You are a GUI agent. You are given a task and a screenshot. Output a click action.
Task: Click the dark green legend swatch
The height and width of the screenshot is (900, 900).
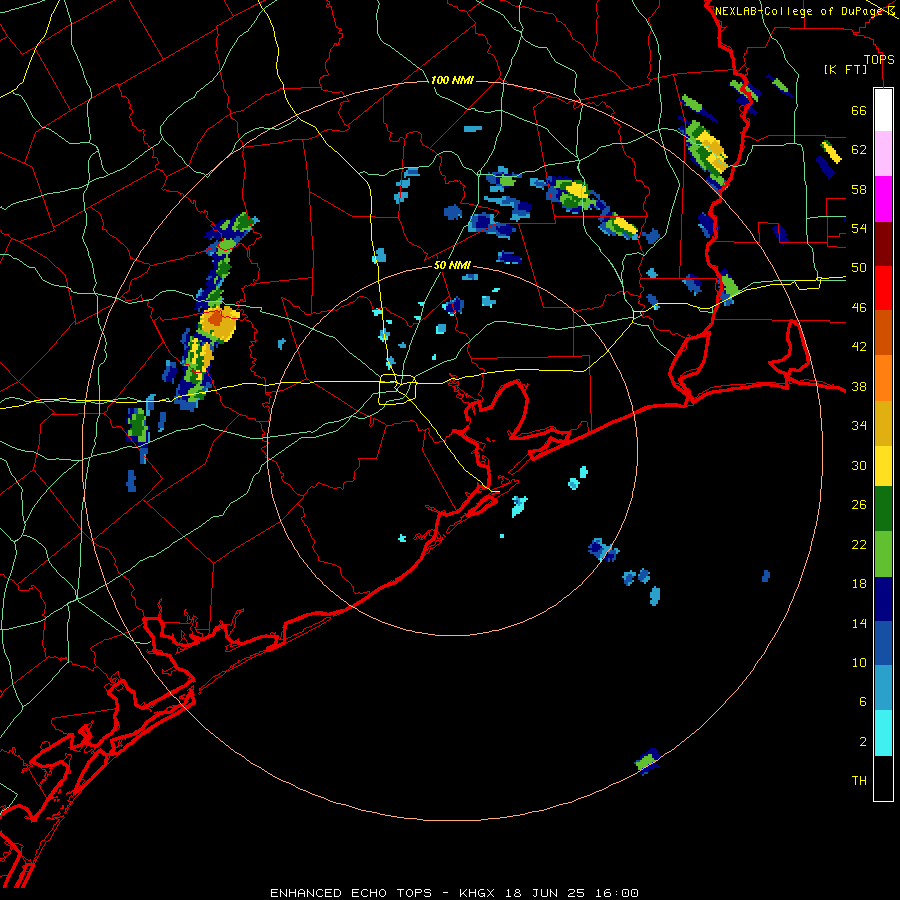(x=883, y=509)
